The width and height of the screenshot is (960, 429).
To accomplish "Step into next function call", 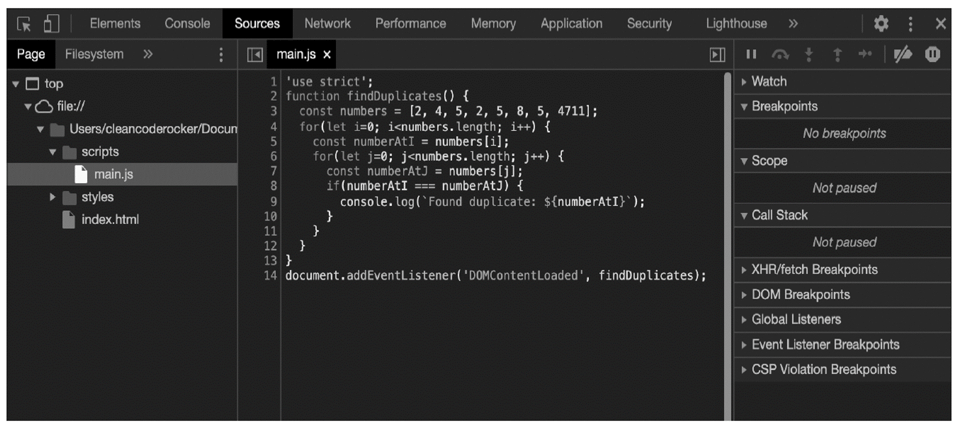I will coord(809,54).
